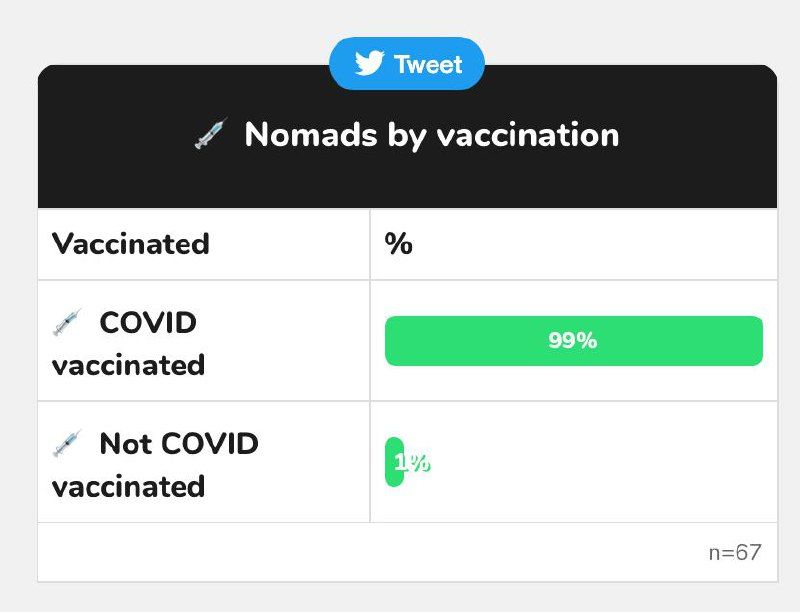This screenshot has height=612, width=800.
Task: Select the Not COVID vaccinated row label
Action: tap(155, 465)
